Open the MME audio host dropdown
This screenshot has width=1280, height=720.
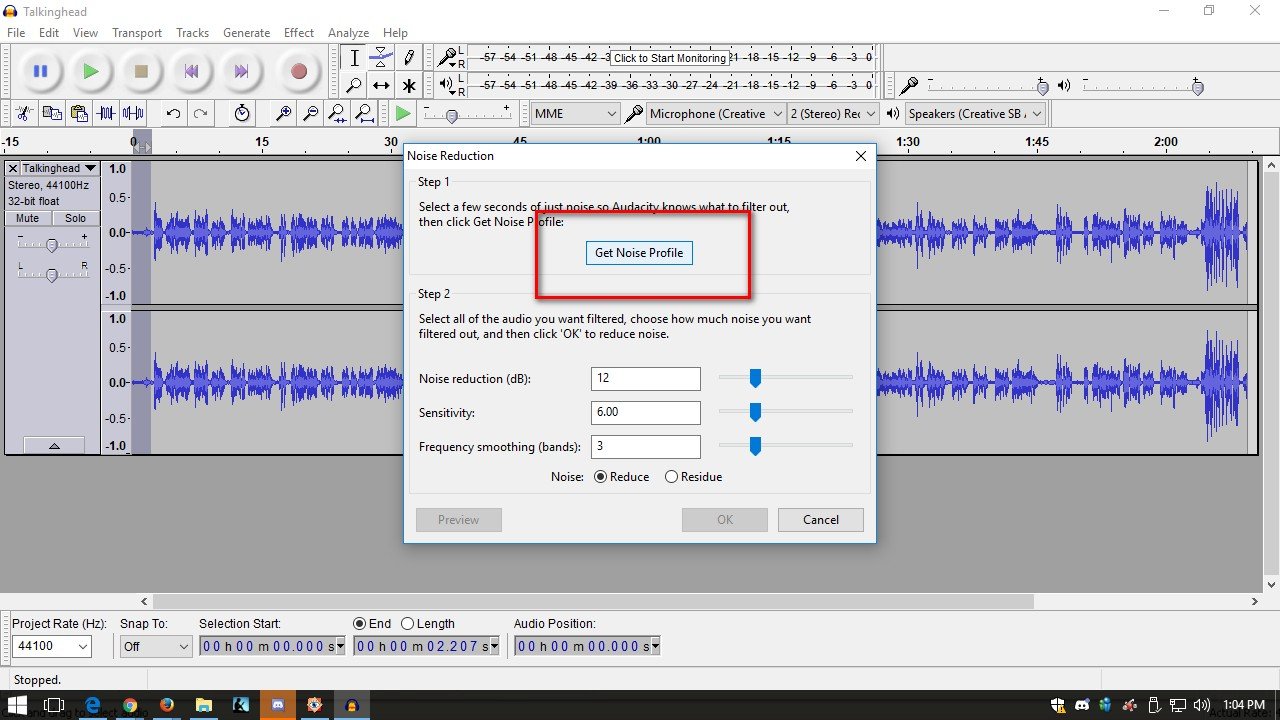click(576, 114)
